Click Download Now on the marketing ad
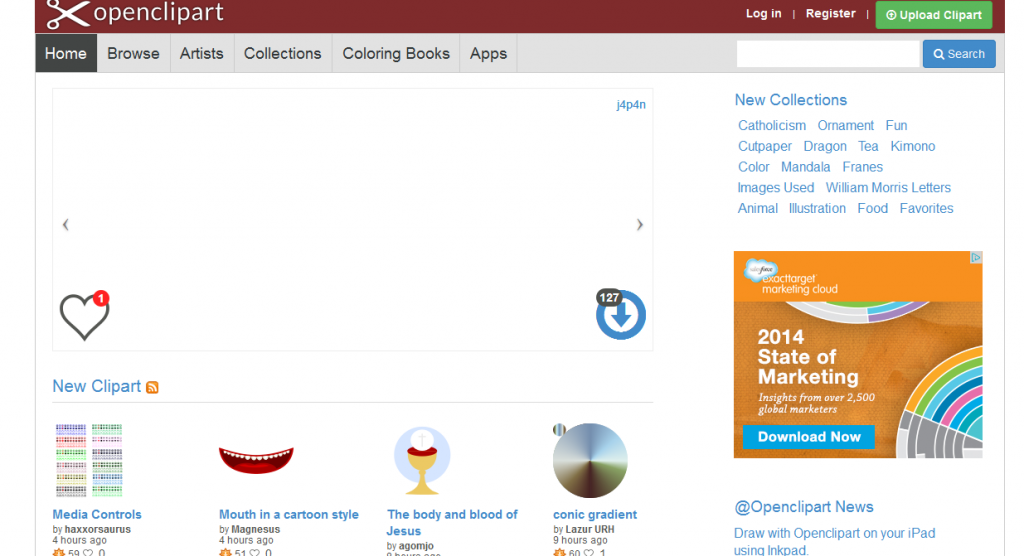 808,437
